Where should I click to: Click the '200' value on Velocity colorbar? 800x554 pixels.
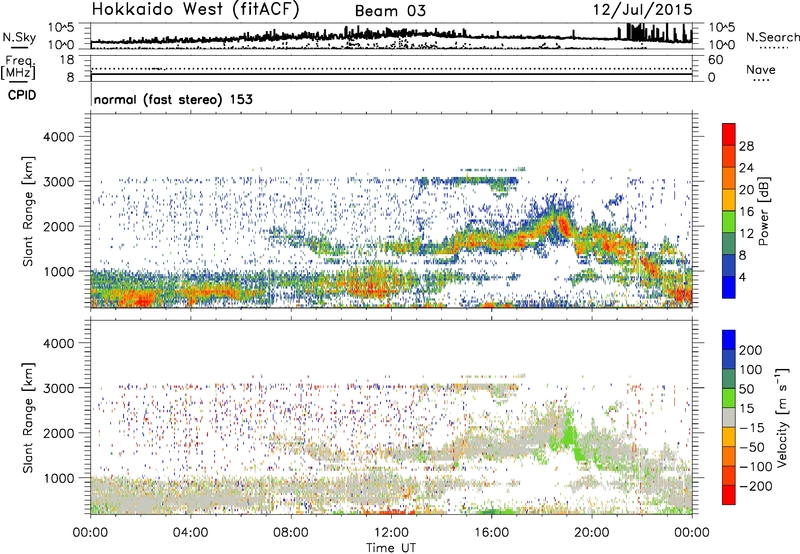[x=751, y=350]
